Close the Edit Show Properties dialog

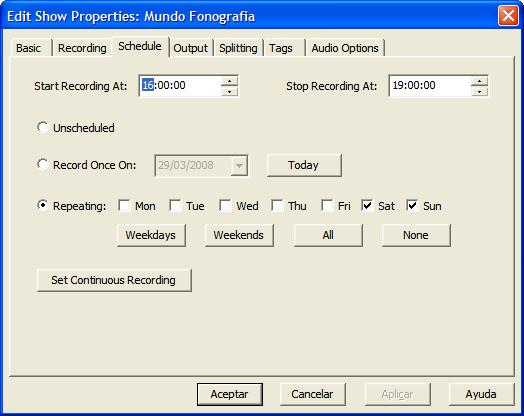click(508, 16)
